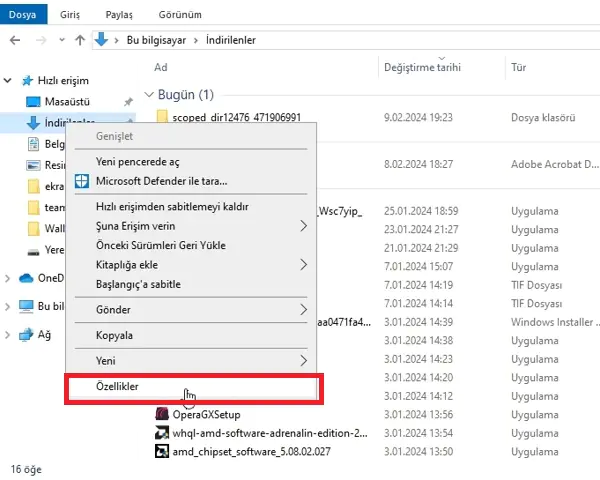Image resolution: width=600 pixels, height=480 pixels.
Task: Expand the Gönder submenu arrow
Action: pos(303,310)
